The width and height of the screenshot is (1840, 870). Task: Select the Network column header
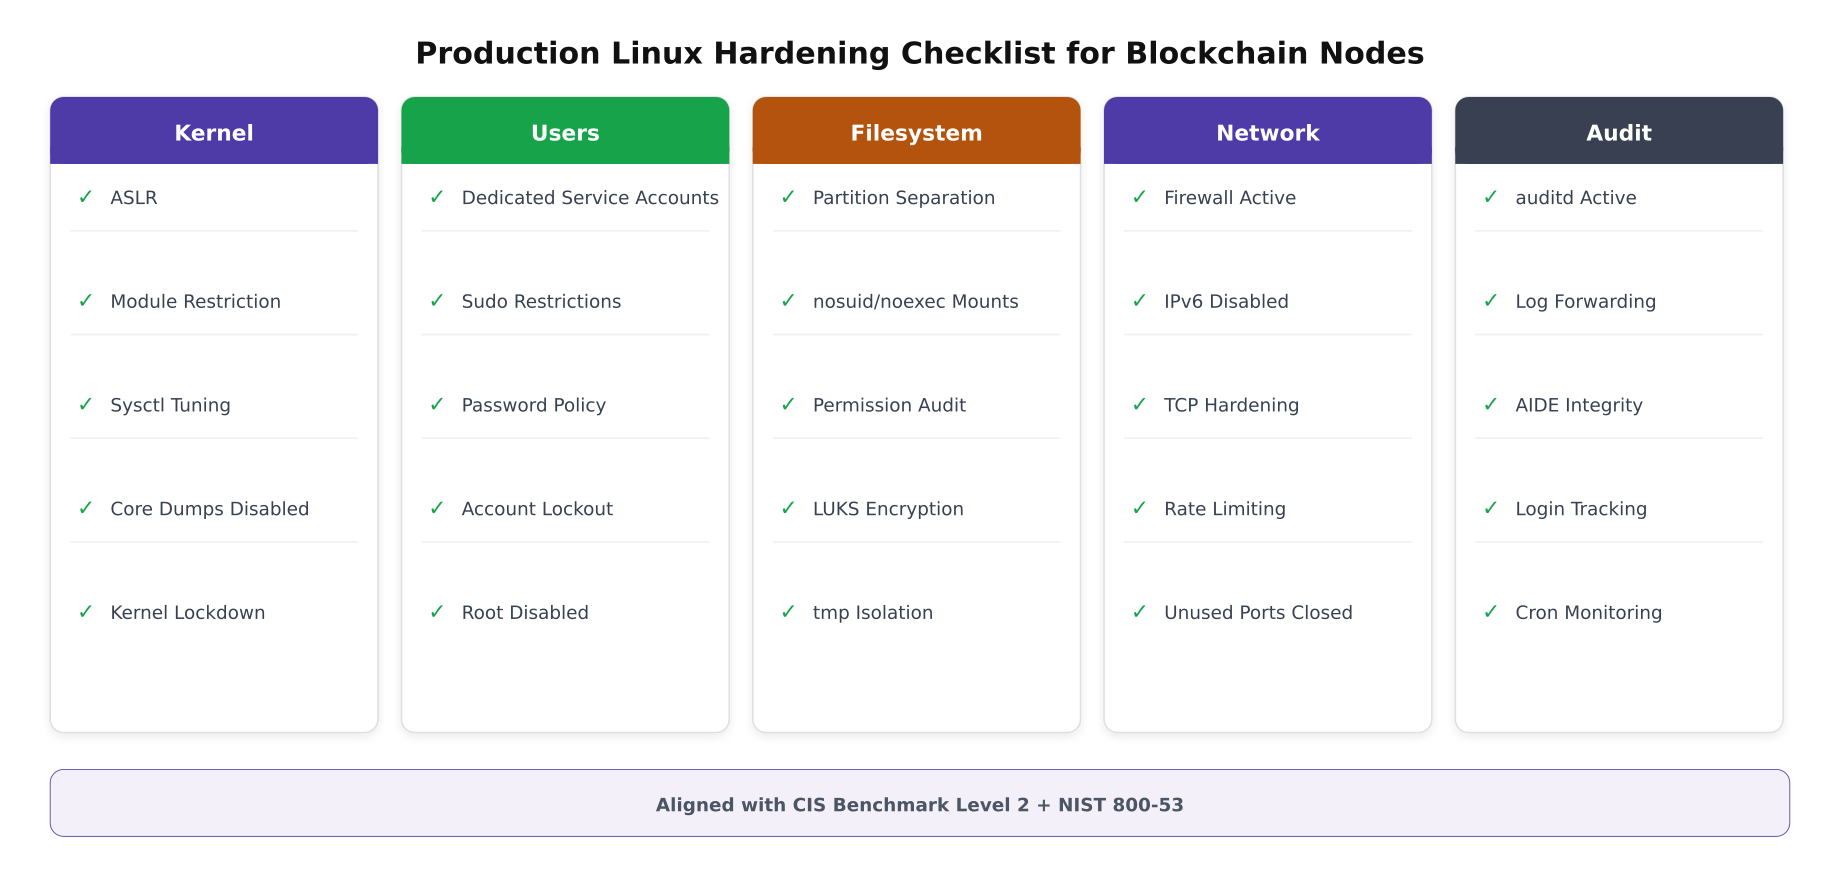(x=1268, y=131)
